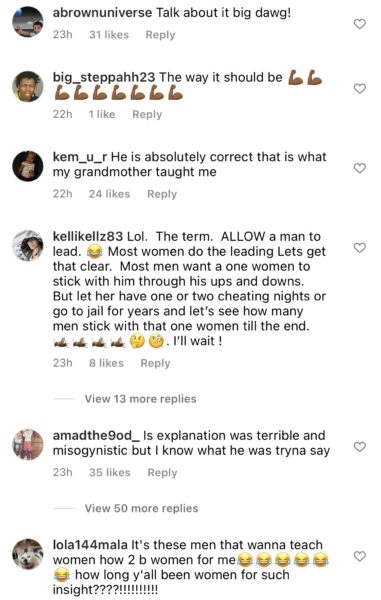View 35 likes on amadthe9od_'s comment

(109, 473)
